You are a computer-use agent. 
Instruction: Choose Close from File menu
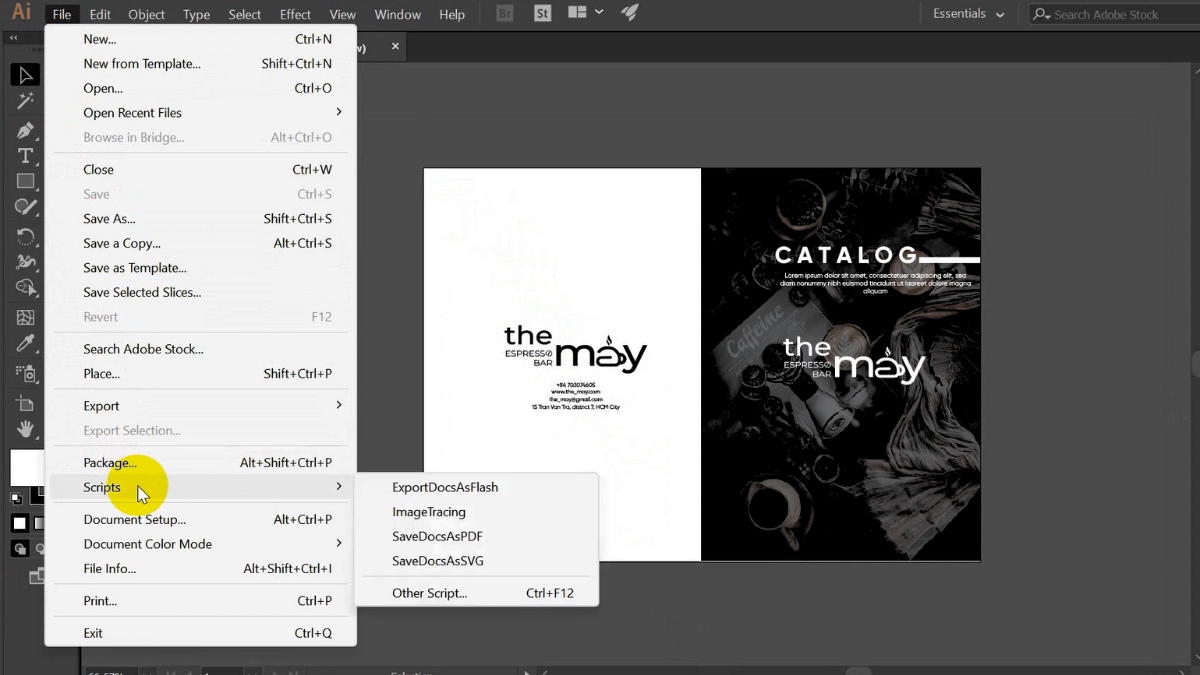(x=200, y=170)
